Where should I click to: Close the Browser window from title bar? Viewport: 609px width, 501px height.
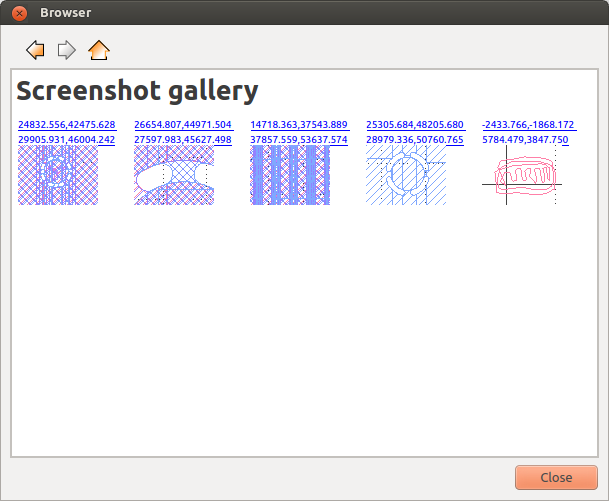[19, 13]
